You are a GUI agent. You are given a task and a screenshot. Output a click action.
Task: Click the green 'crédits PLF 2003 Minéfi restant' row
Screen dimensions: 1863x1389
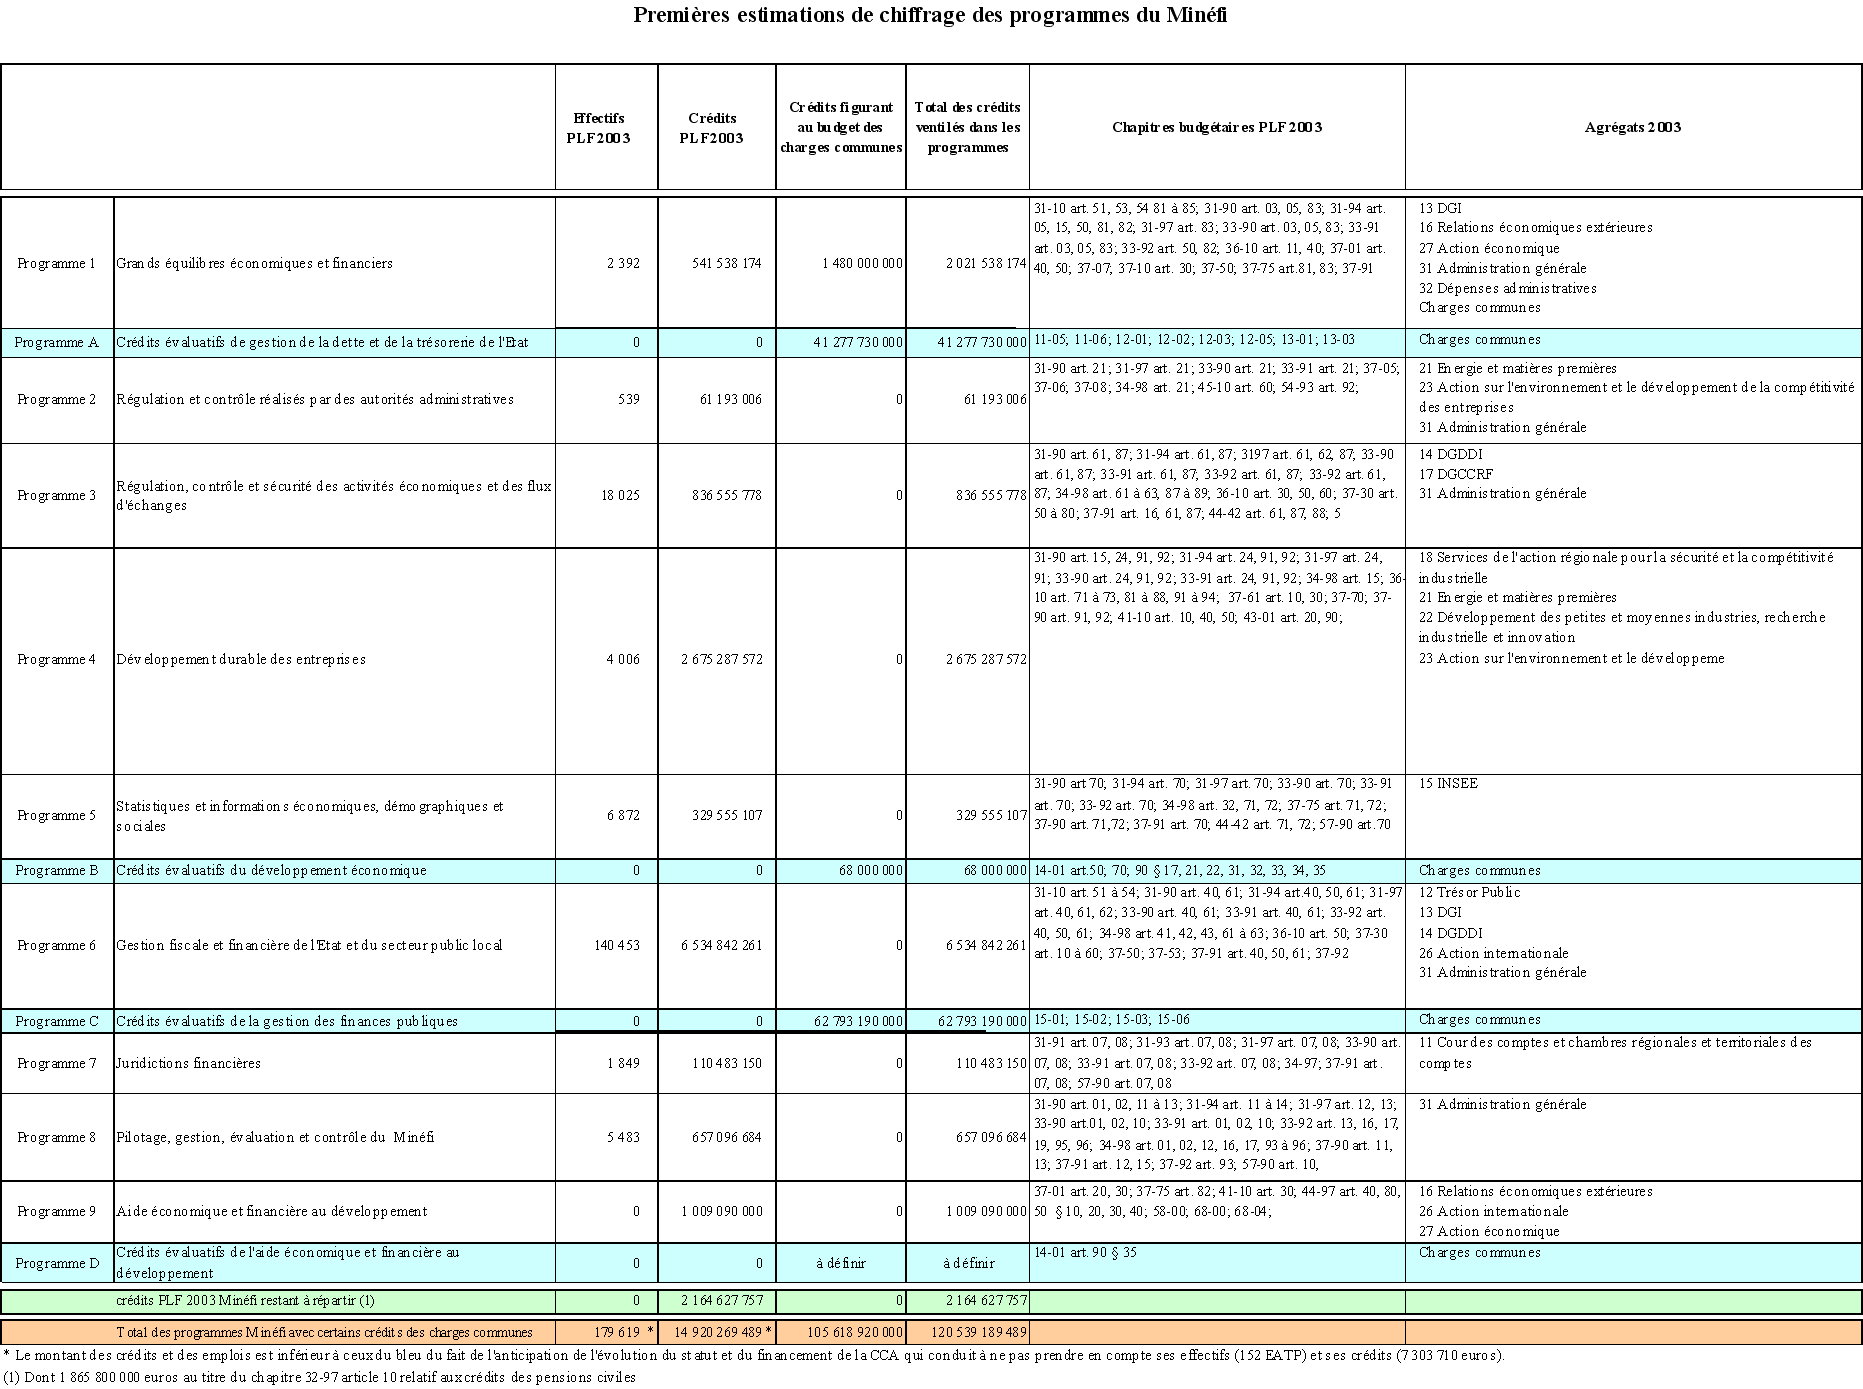click(x=246, y=1300)
